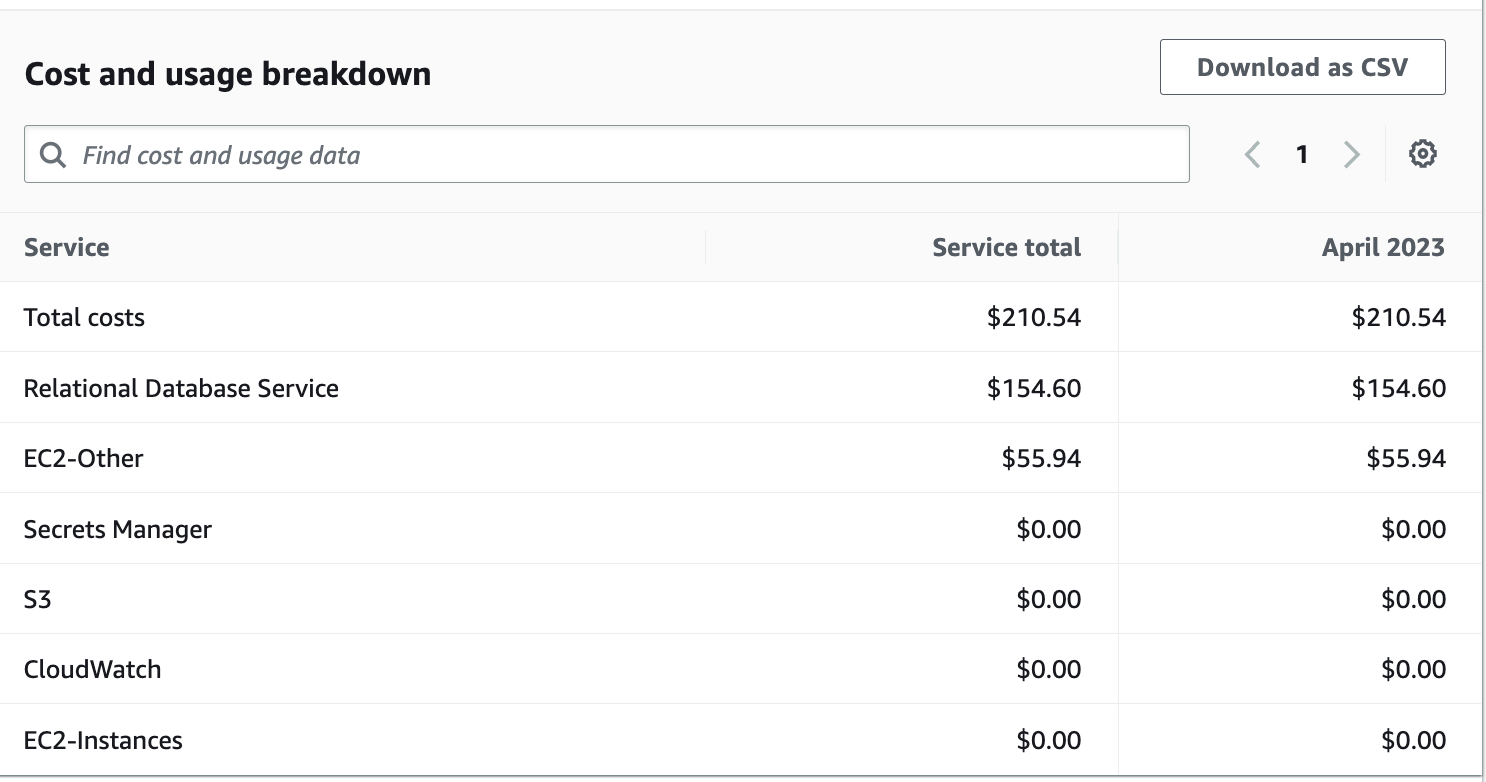1486x782 pixels.
Task: Click the search magnifier icon
Action: [x=52, y=155]
